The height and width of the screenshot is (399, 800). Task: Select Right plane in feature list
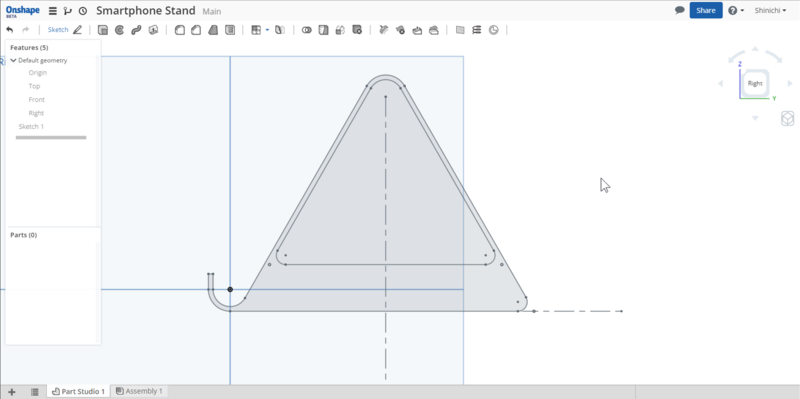click(36, 113)
